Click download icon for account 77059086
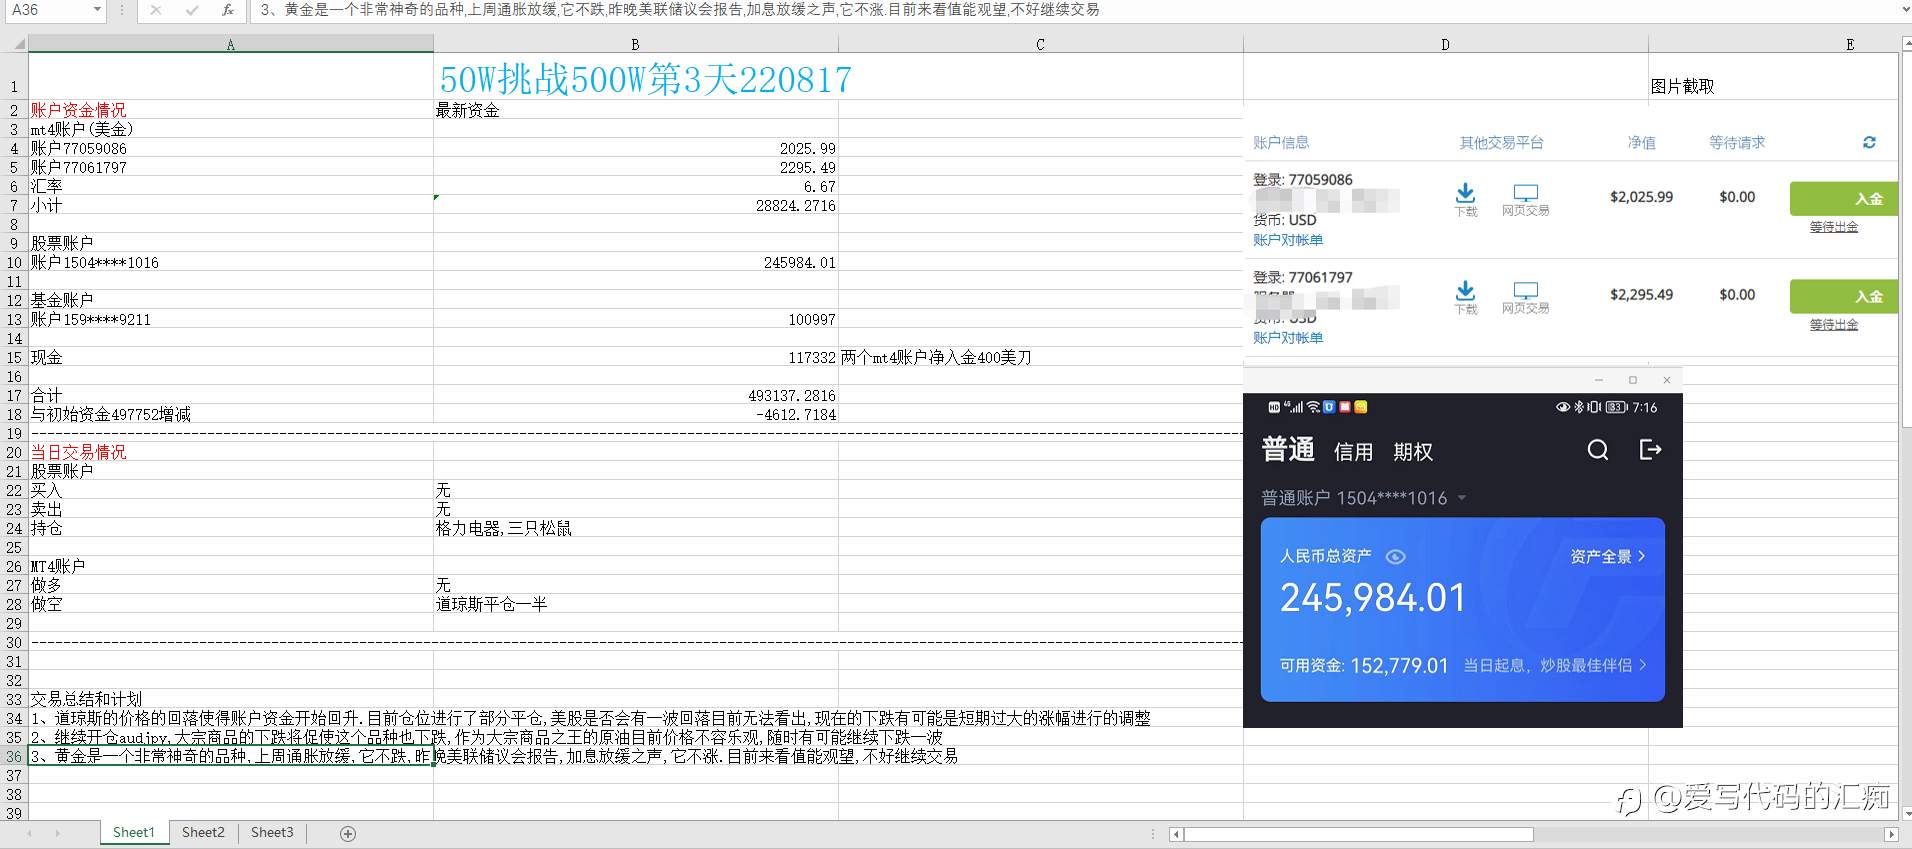The height and width of the screenshot is (849, 1912). pos(1465,194)
